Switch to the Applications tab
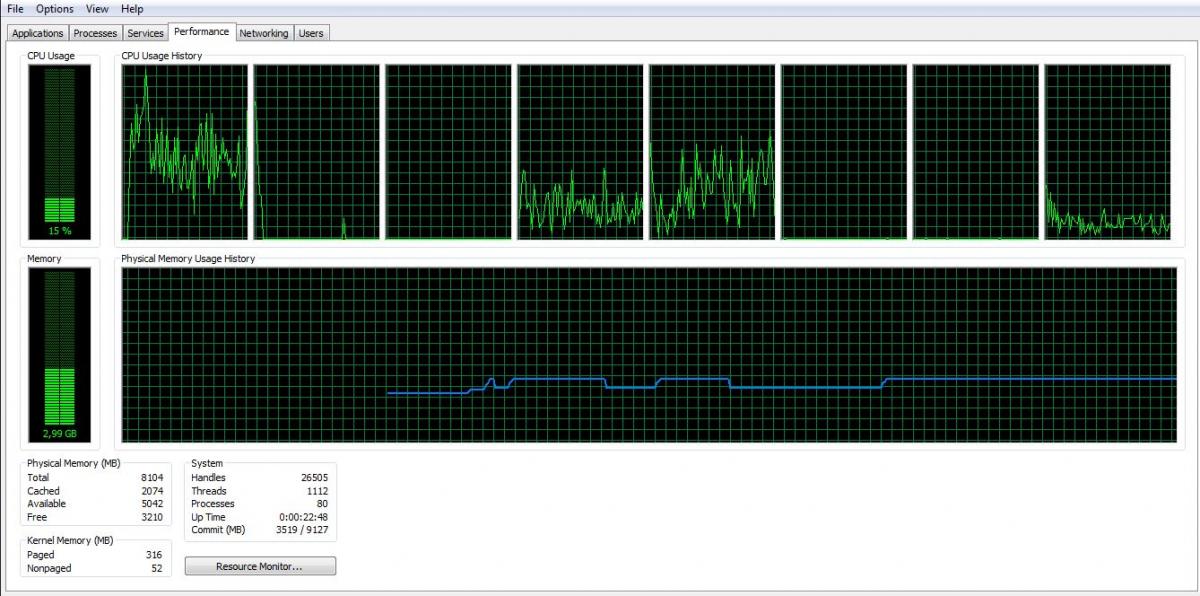 38,33
